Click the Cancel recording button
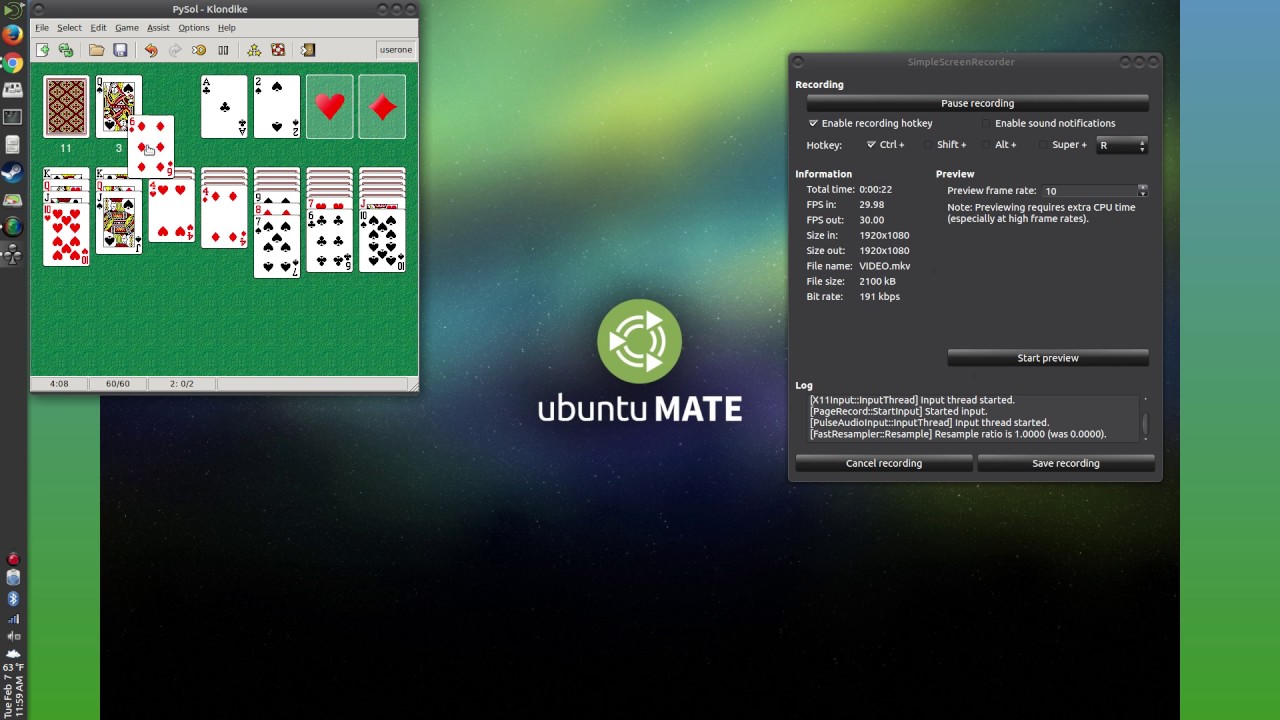The image size is (1280, 720). click(884, 463)
